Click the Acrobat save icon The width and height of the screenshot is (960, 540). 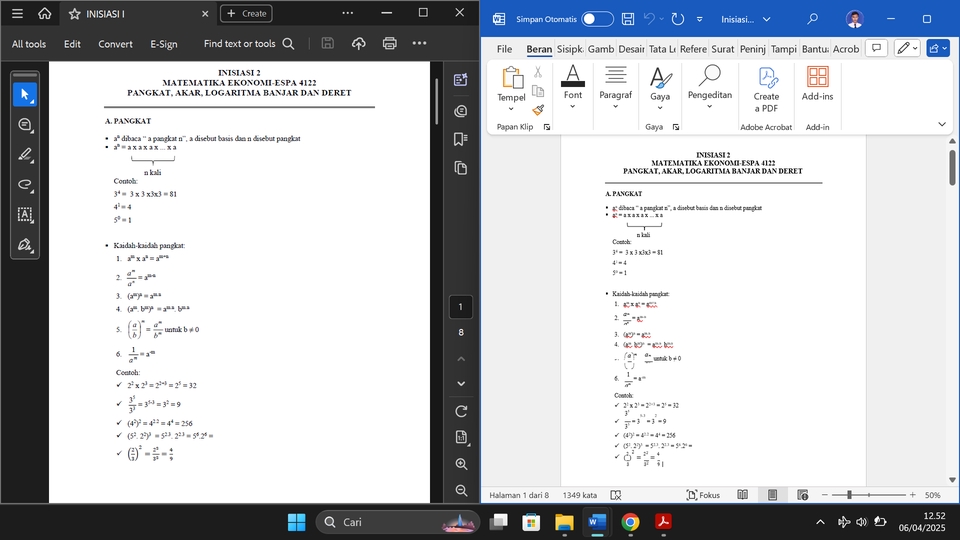pyautogui.click(x=328, y=43)
